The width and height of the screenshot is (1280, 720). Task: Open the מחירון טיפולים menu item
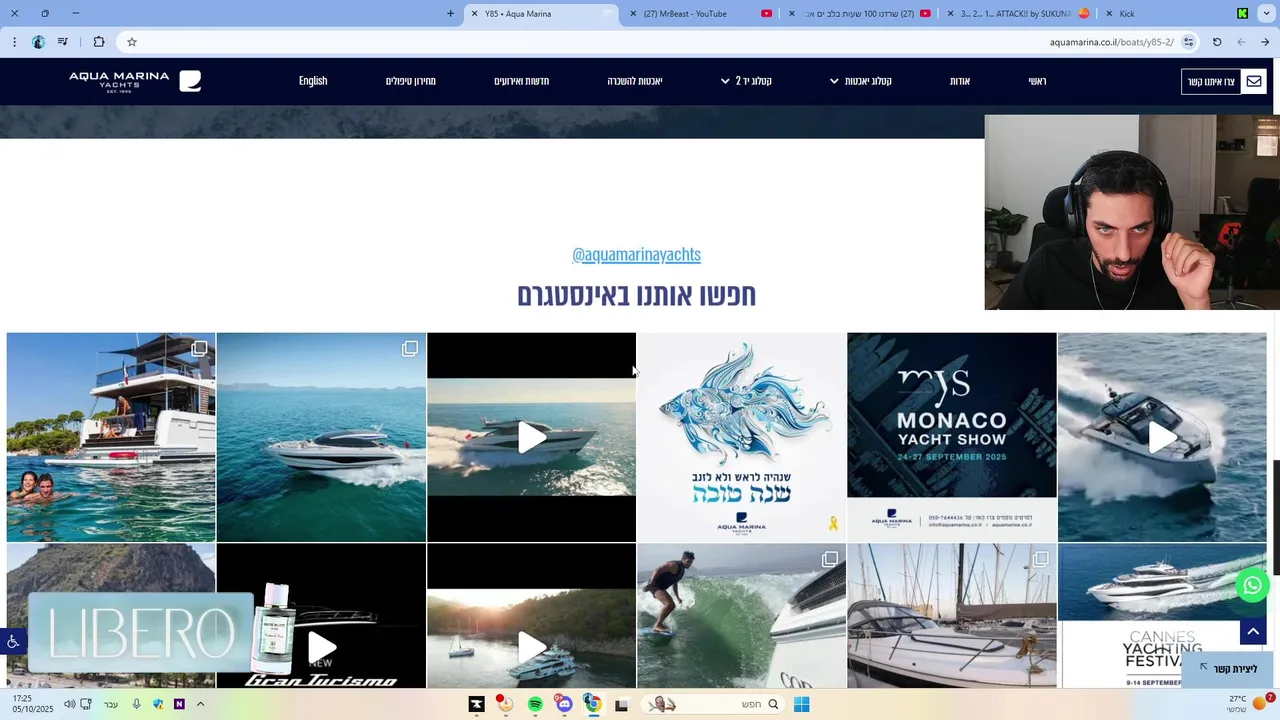pyautogui.click(x=411, y=81)
